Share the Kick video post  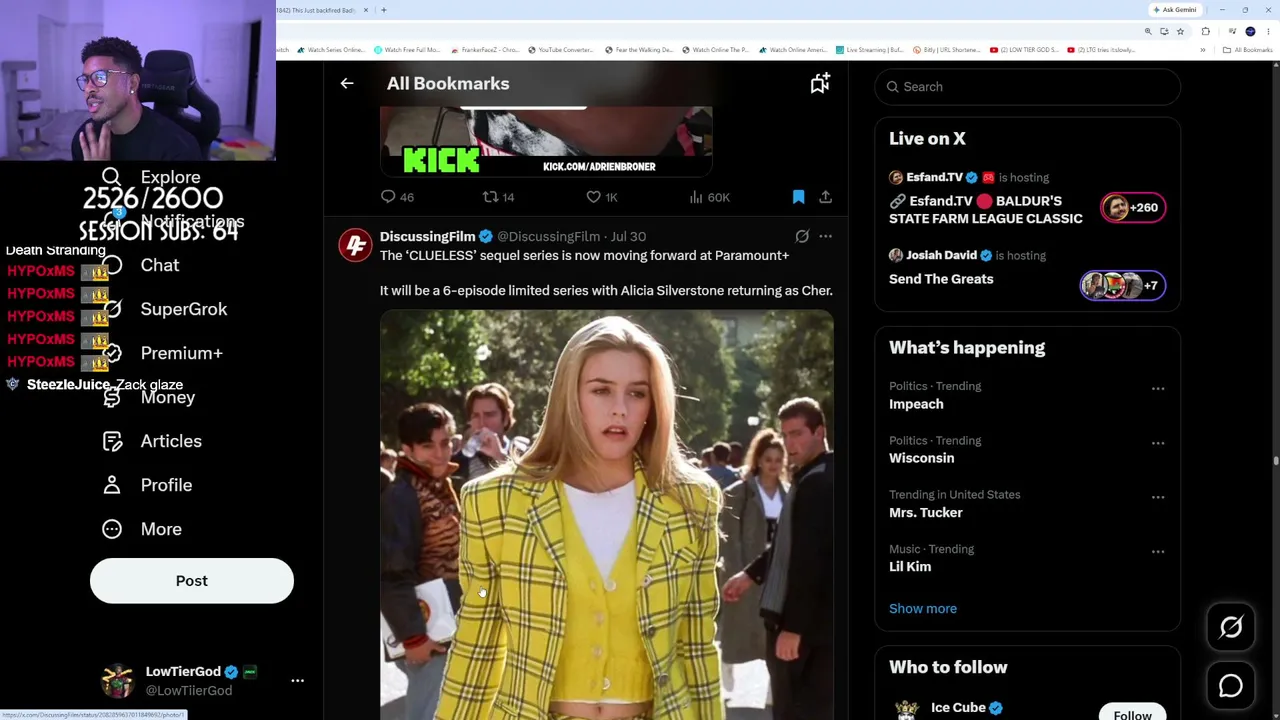point(825,197)
